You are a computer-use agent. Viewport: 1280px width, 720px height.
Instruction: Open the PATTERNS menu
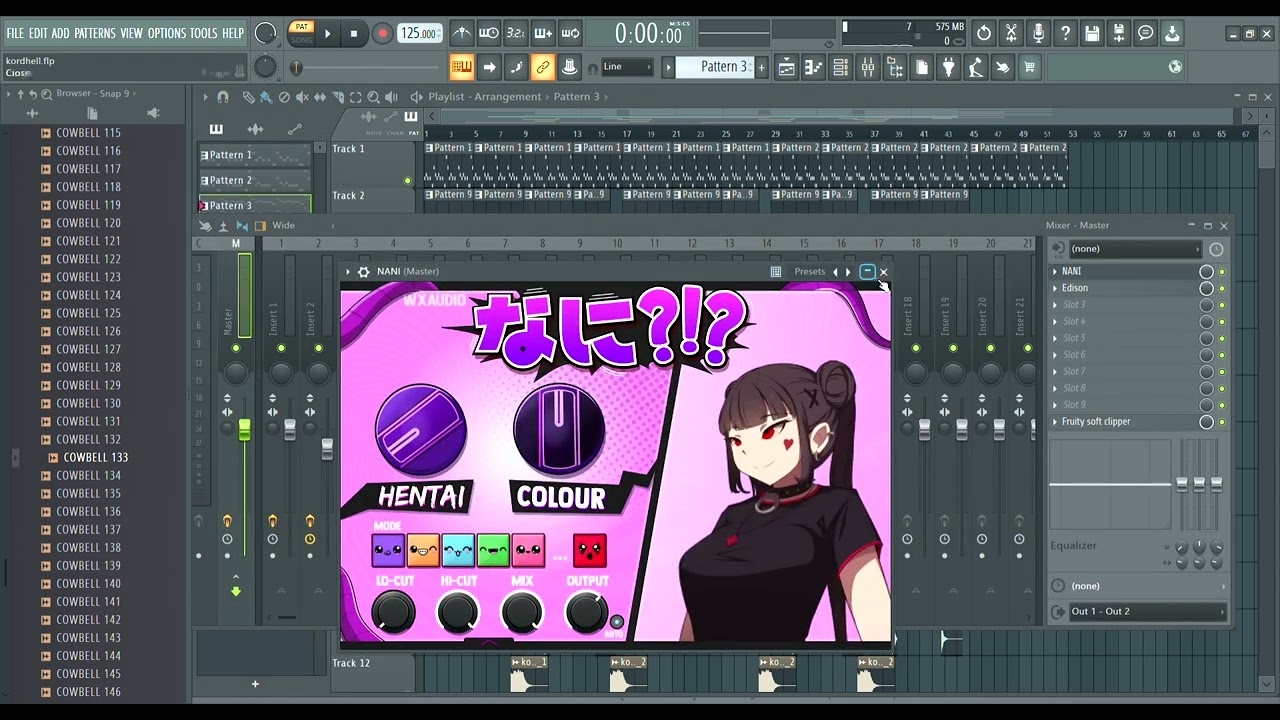[x=95, y=33]
